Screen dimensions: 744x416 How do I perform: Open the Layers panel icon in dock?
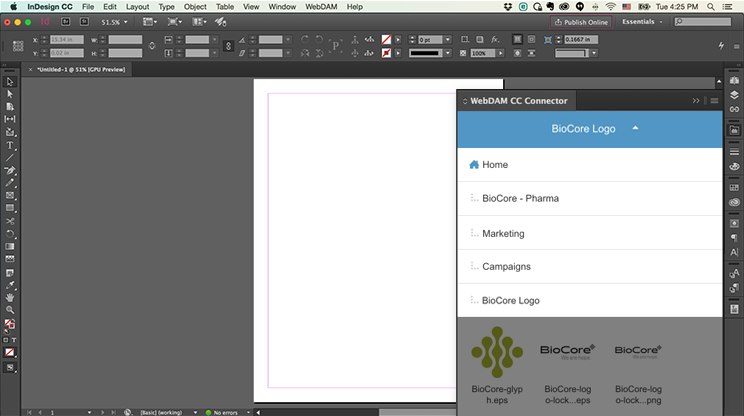point(734,95)
